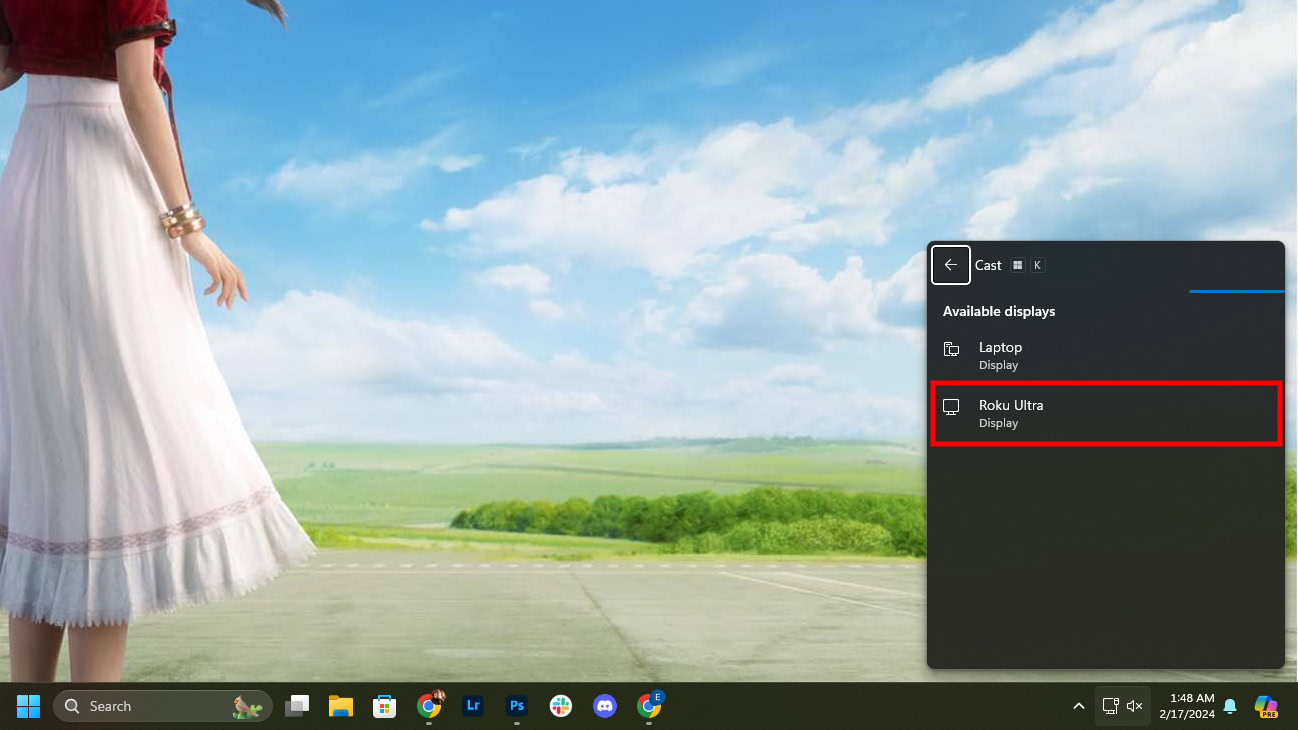The image size is (1298, 730).
Task: Show hidden system tray icons
Action: (x=1079, y=706)
